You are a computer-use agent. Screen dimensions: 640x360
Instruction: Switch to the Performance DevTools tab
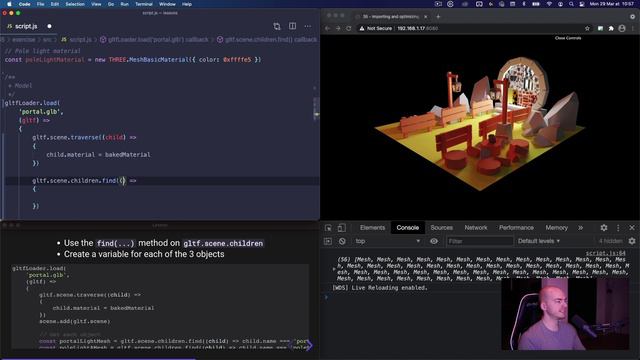(516, 228)
